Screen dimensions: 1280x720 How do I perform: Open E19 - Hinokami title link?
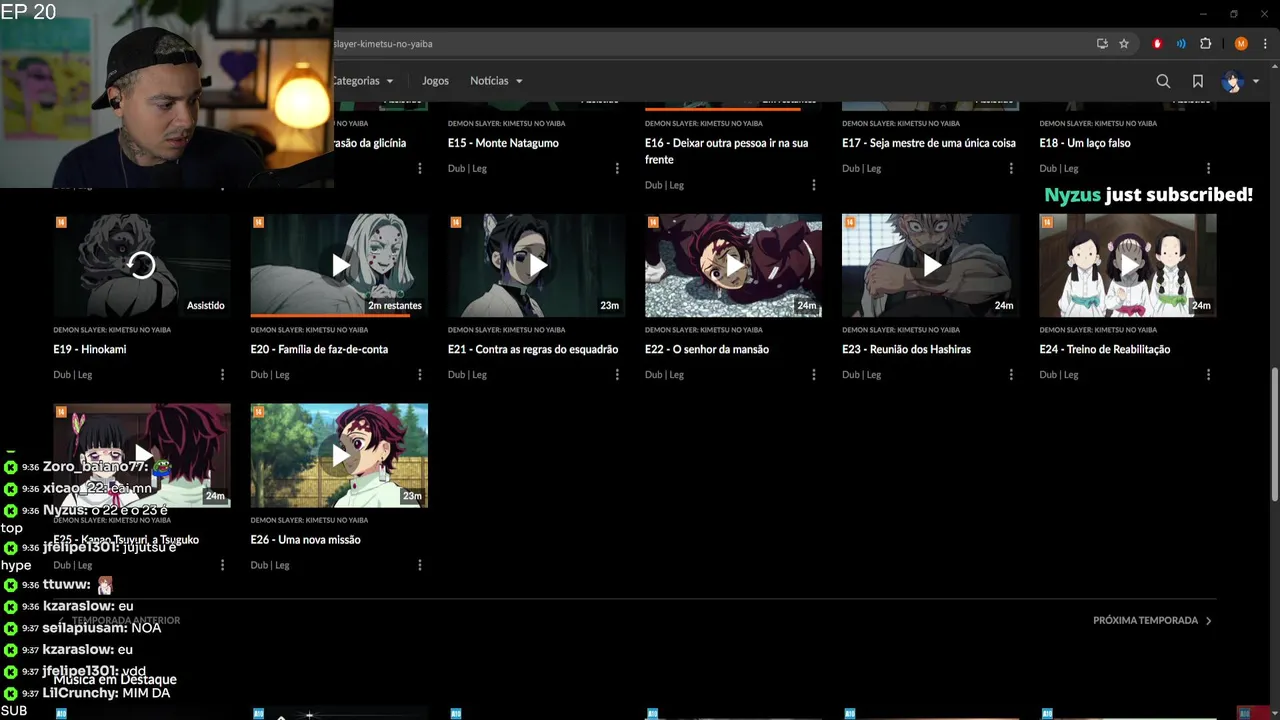pyautogui.click(x=90, y=349)
